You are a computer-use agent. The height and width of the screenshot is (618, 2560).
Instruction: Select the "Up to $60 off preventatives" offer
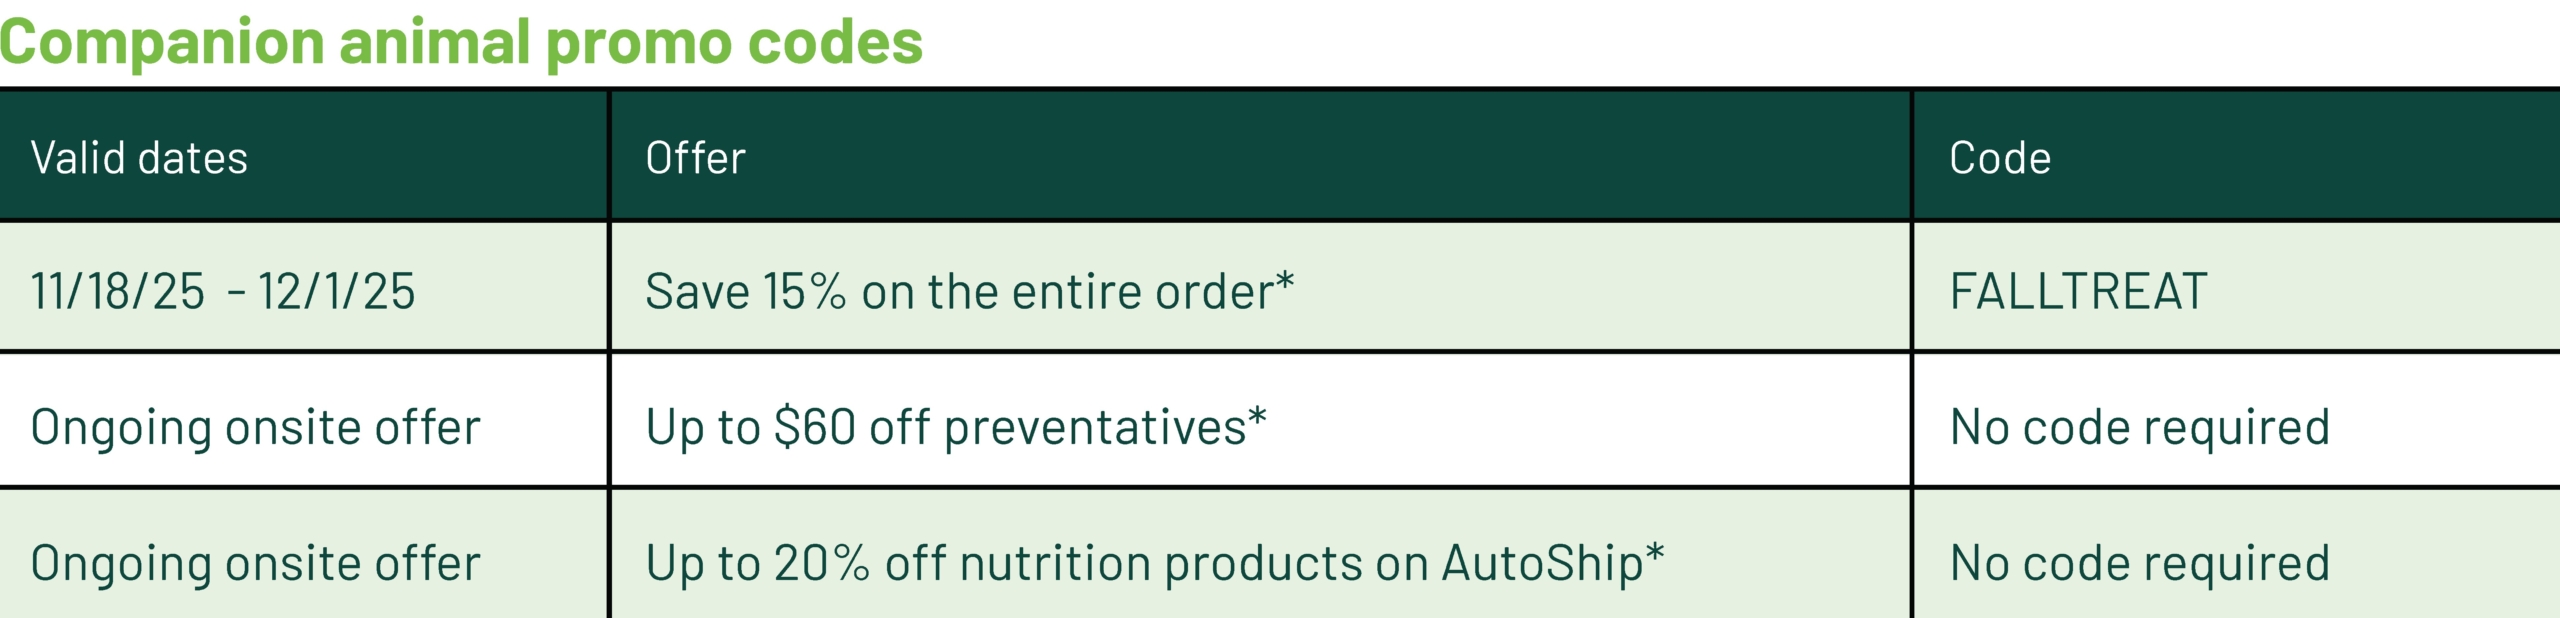point(944,427)
